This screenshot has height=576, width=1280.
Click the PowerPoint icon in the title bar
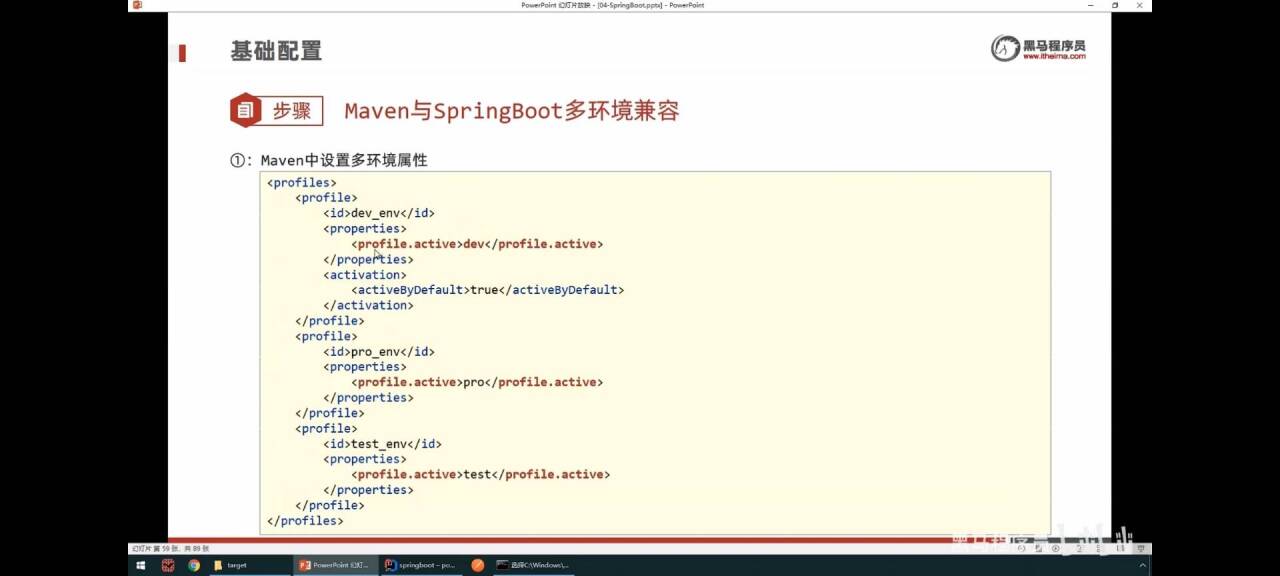137,5
